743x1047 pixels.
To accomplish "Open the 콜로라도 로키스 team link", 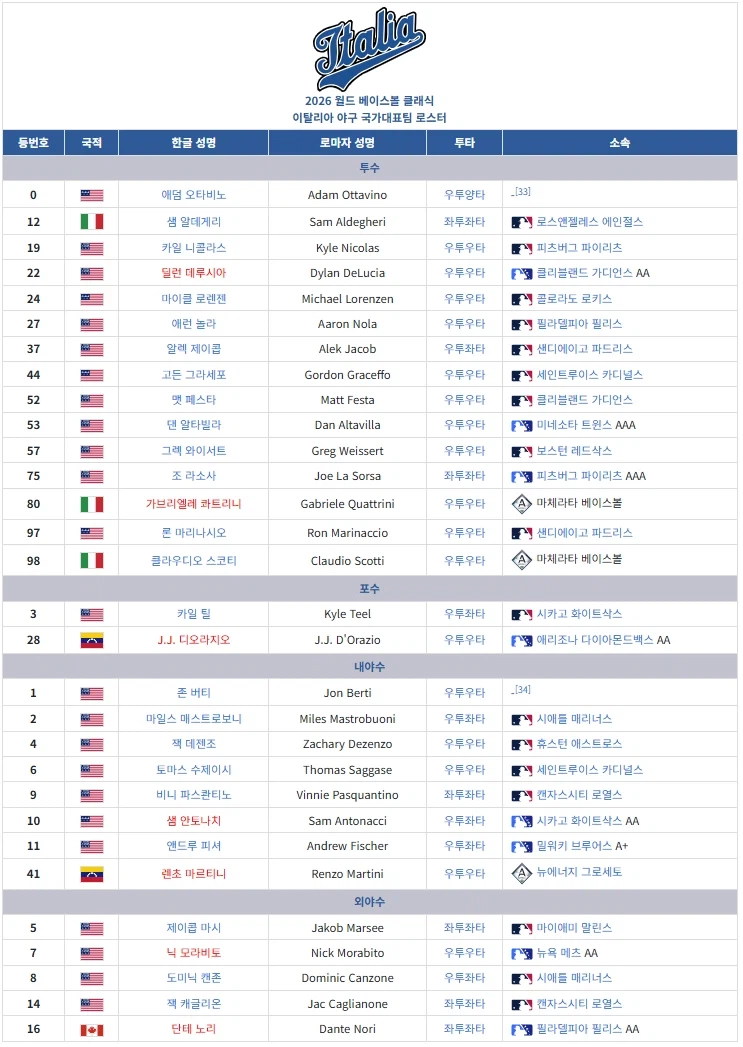I will 574,299.
